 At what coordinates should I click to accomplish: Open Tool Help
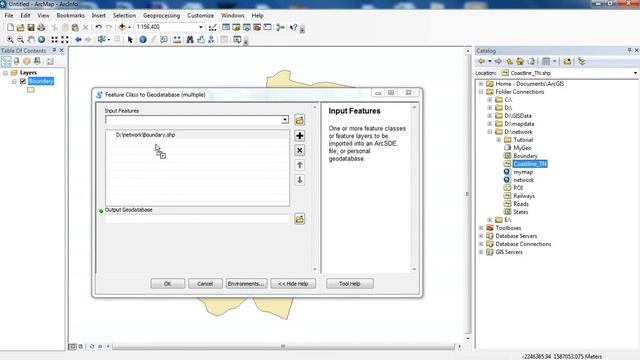tap(350, 284)
